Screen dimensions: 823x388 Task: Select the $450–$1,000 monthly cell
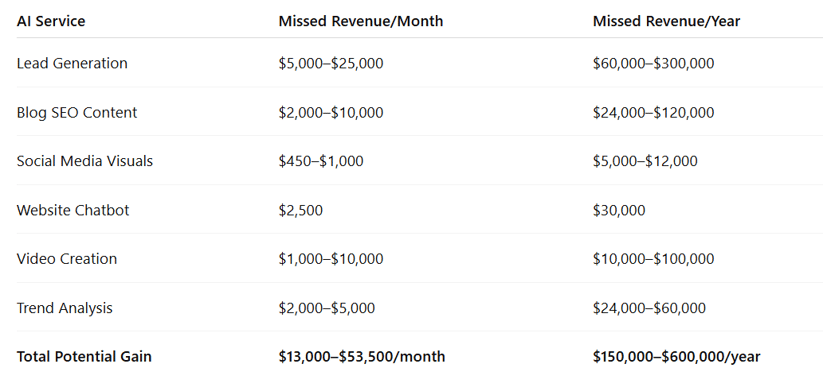click(x=321, y=161)
